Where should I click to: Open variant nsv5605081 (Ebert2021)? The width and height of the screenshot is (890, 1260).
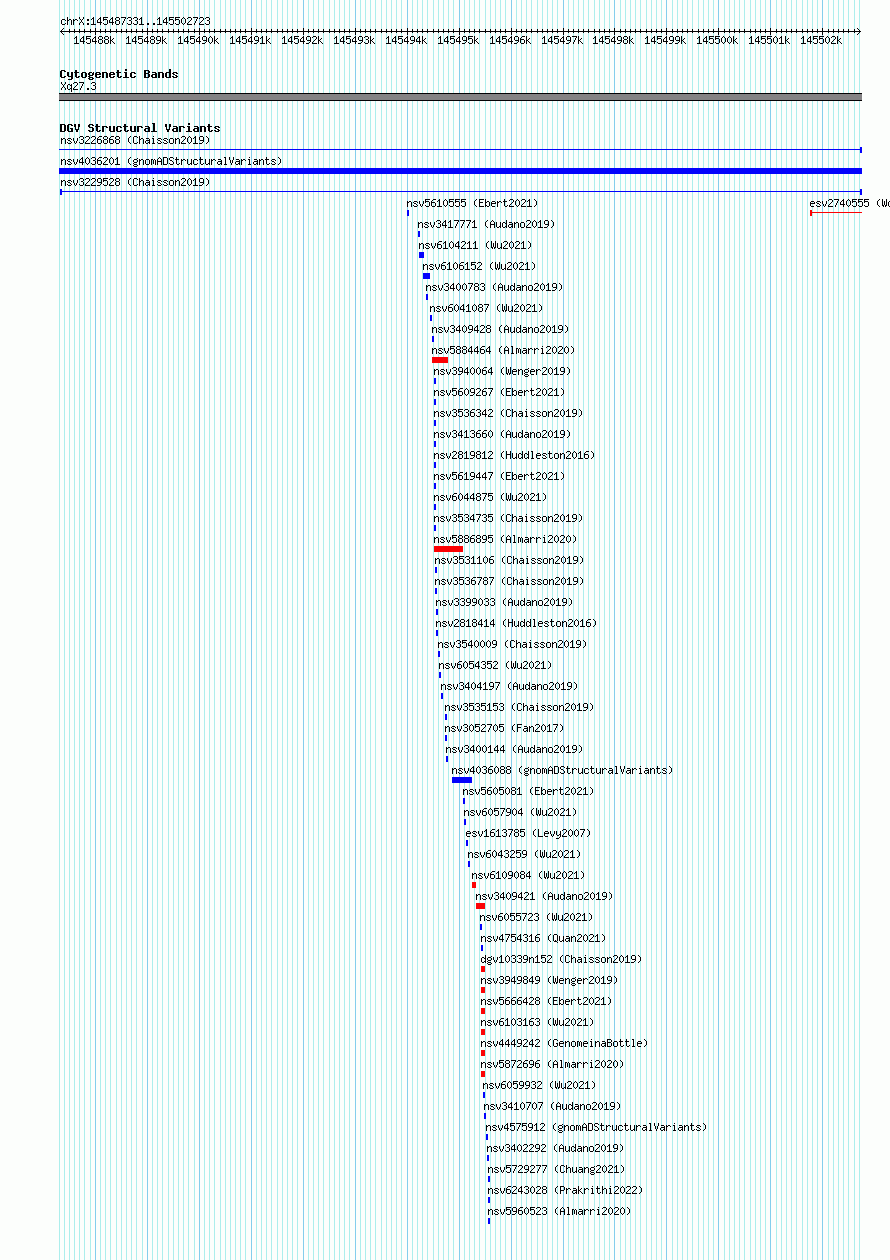(528, 791)
